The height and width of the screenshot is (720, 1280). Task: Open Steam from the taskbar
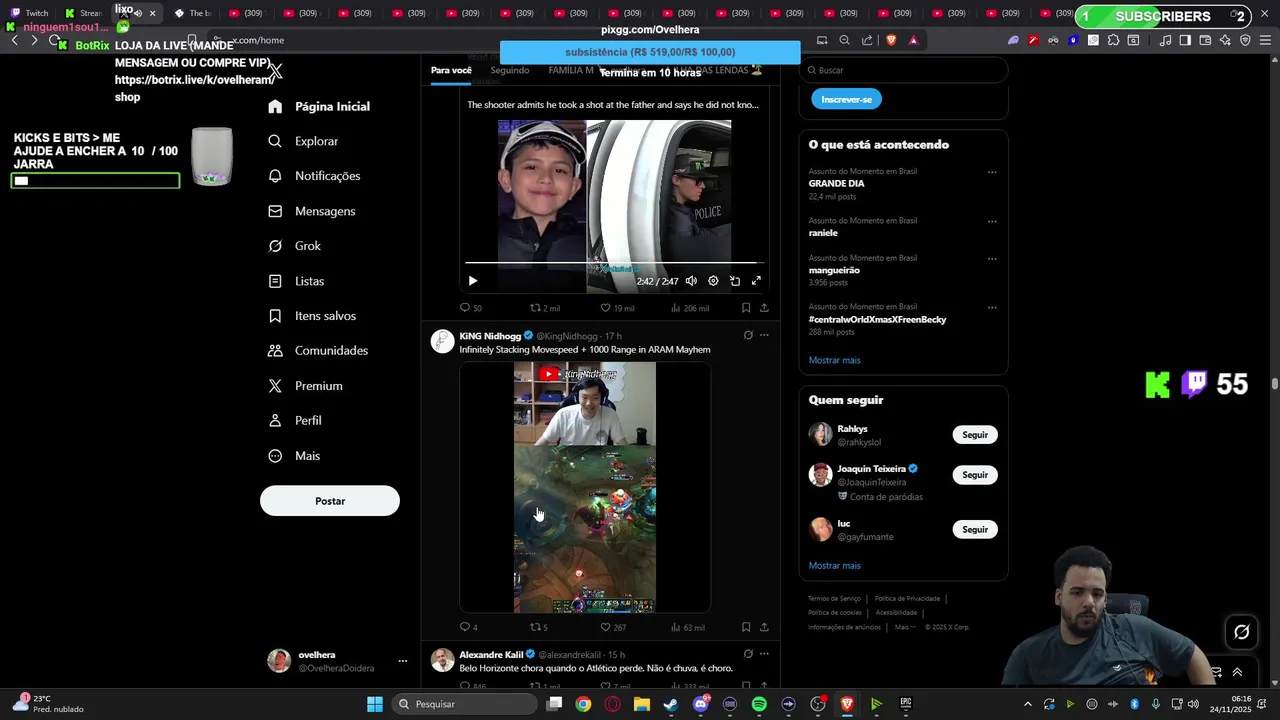[x=670, y=704]
